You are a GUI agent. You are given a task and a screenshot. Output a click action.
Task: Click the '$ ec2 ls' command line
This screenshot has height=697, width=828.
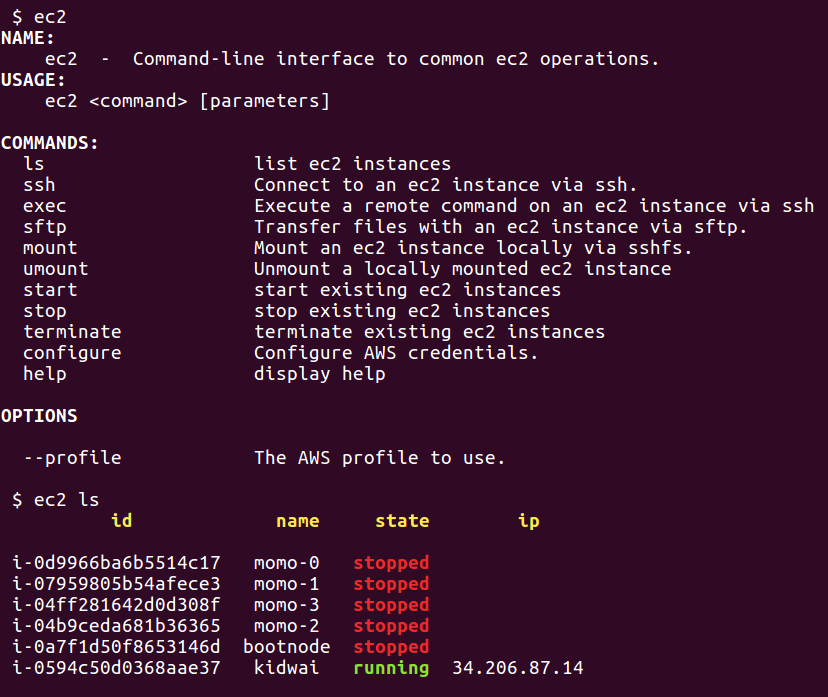tap(55, 500)
